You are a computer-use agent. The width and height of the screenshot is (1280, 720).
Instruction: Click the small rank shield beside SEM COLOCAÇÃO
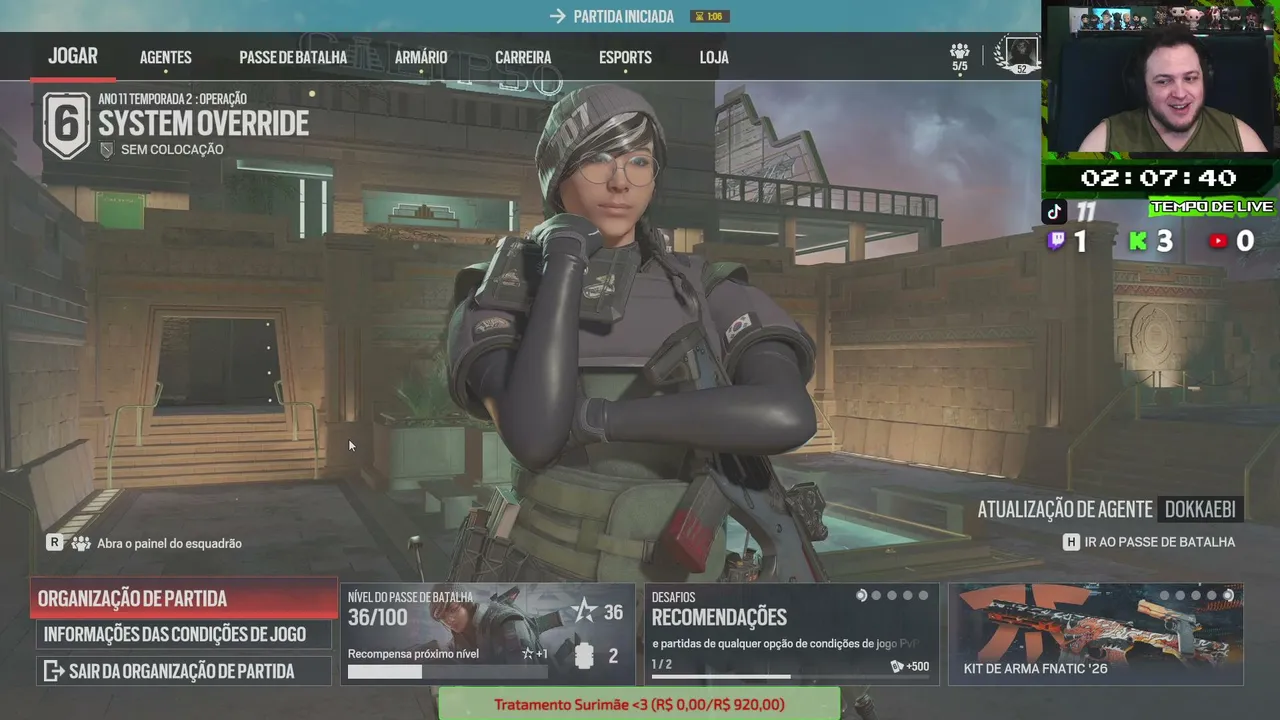pos(107,150)
